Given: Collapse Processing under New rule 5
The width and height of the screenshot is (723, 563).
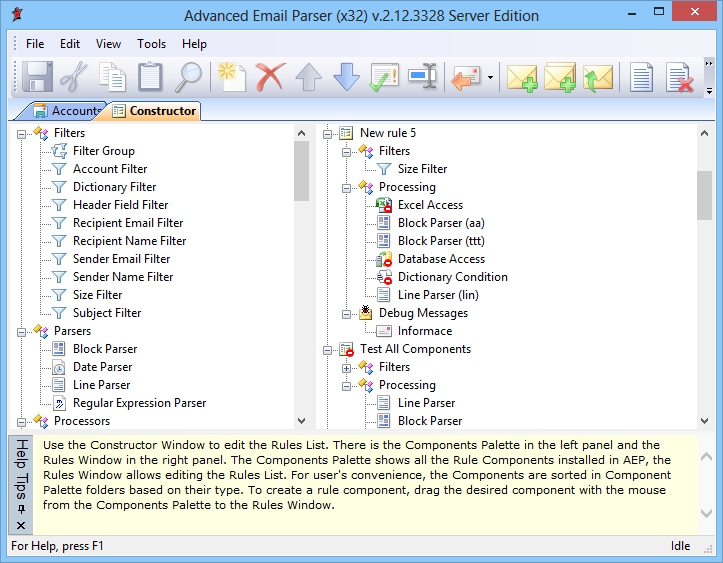Looking at the screenshot, I should 346,189.
